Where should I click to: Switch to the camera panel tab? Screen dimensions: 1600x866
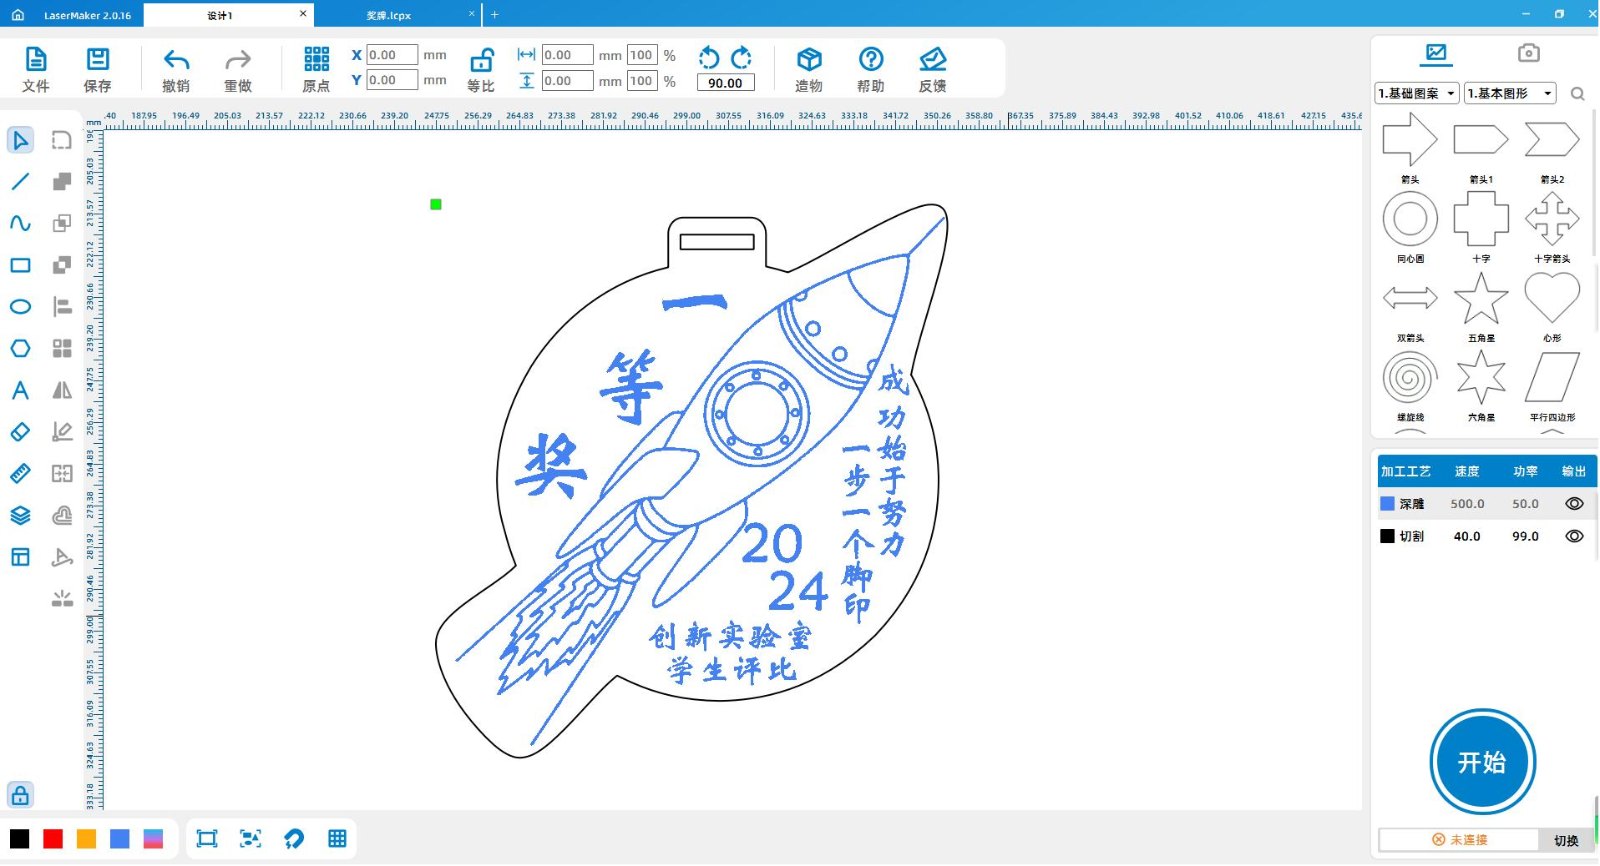pyautogui.click(x=1528, y=53)
